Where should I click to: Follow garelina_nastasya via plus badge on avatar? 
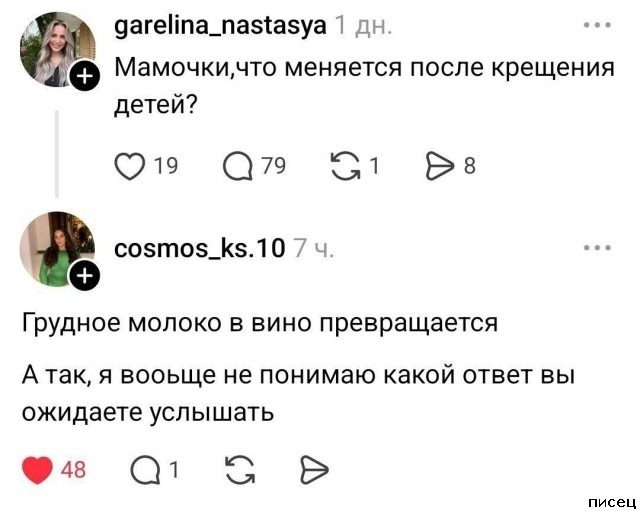(x=85, y=76)
